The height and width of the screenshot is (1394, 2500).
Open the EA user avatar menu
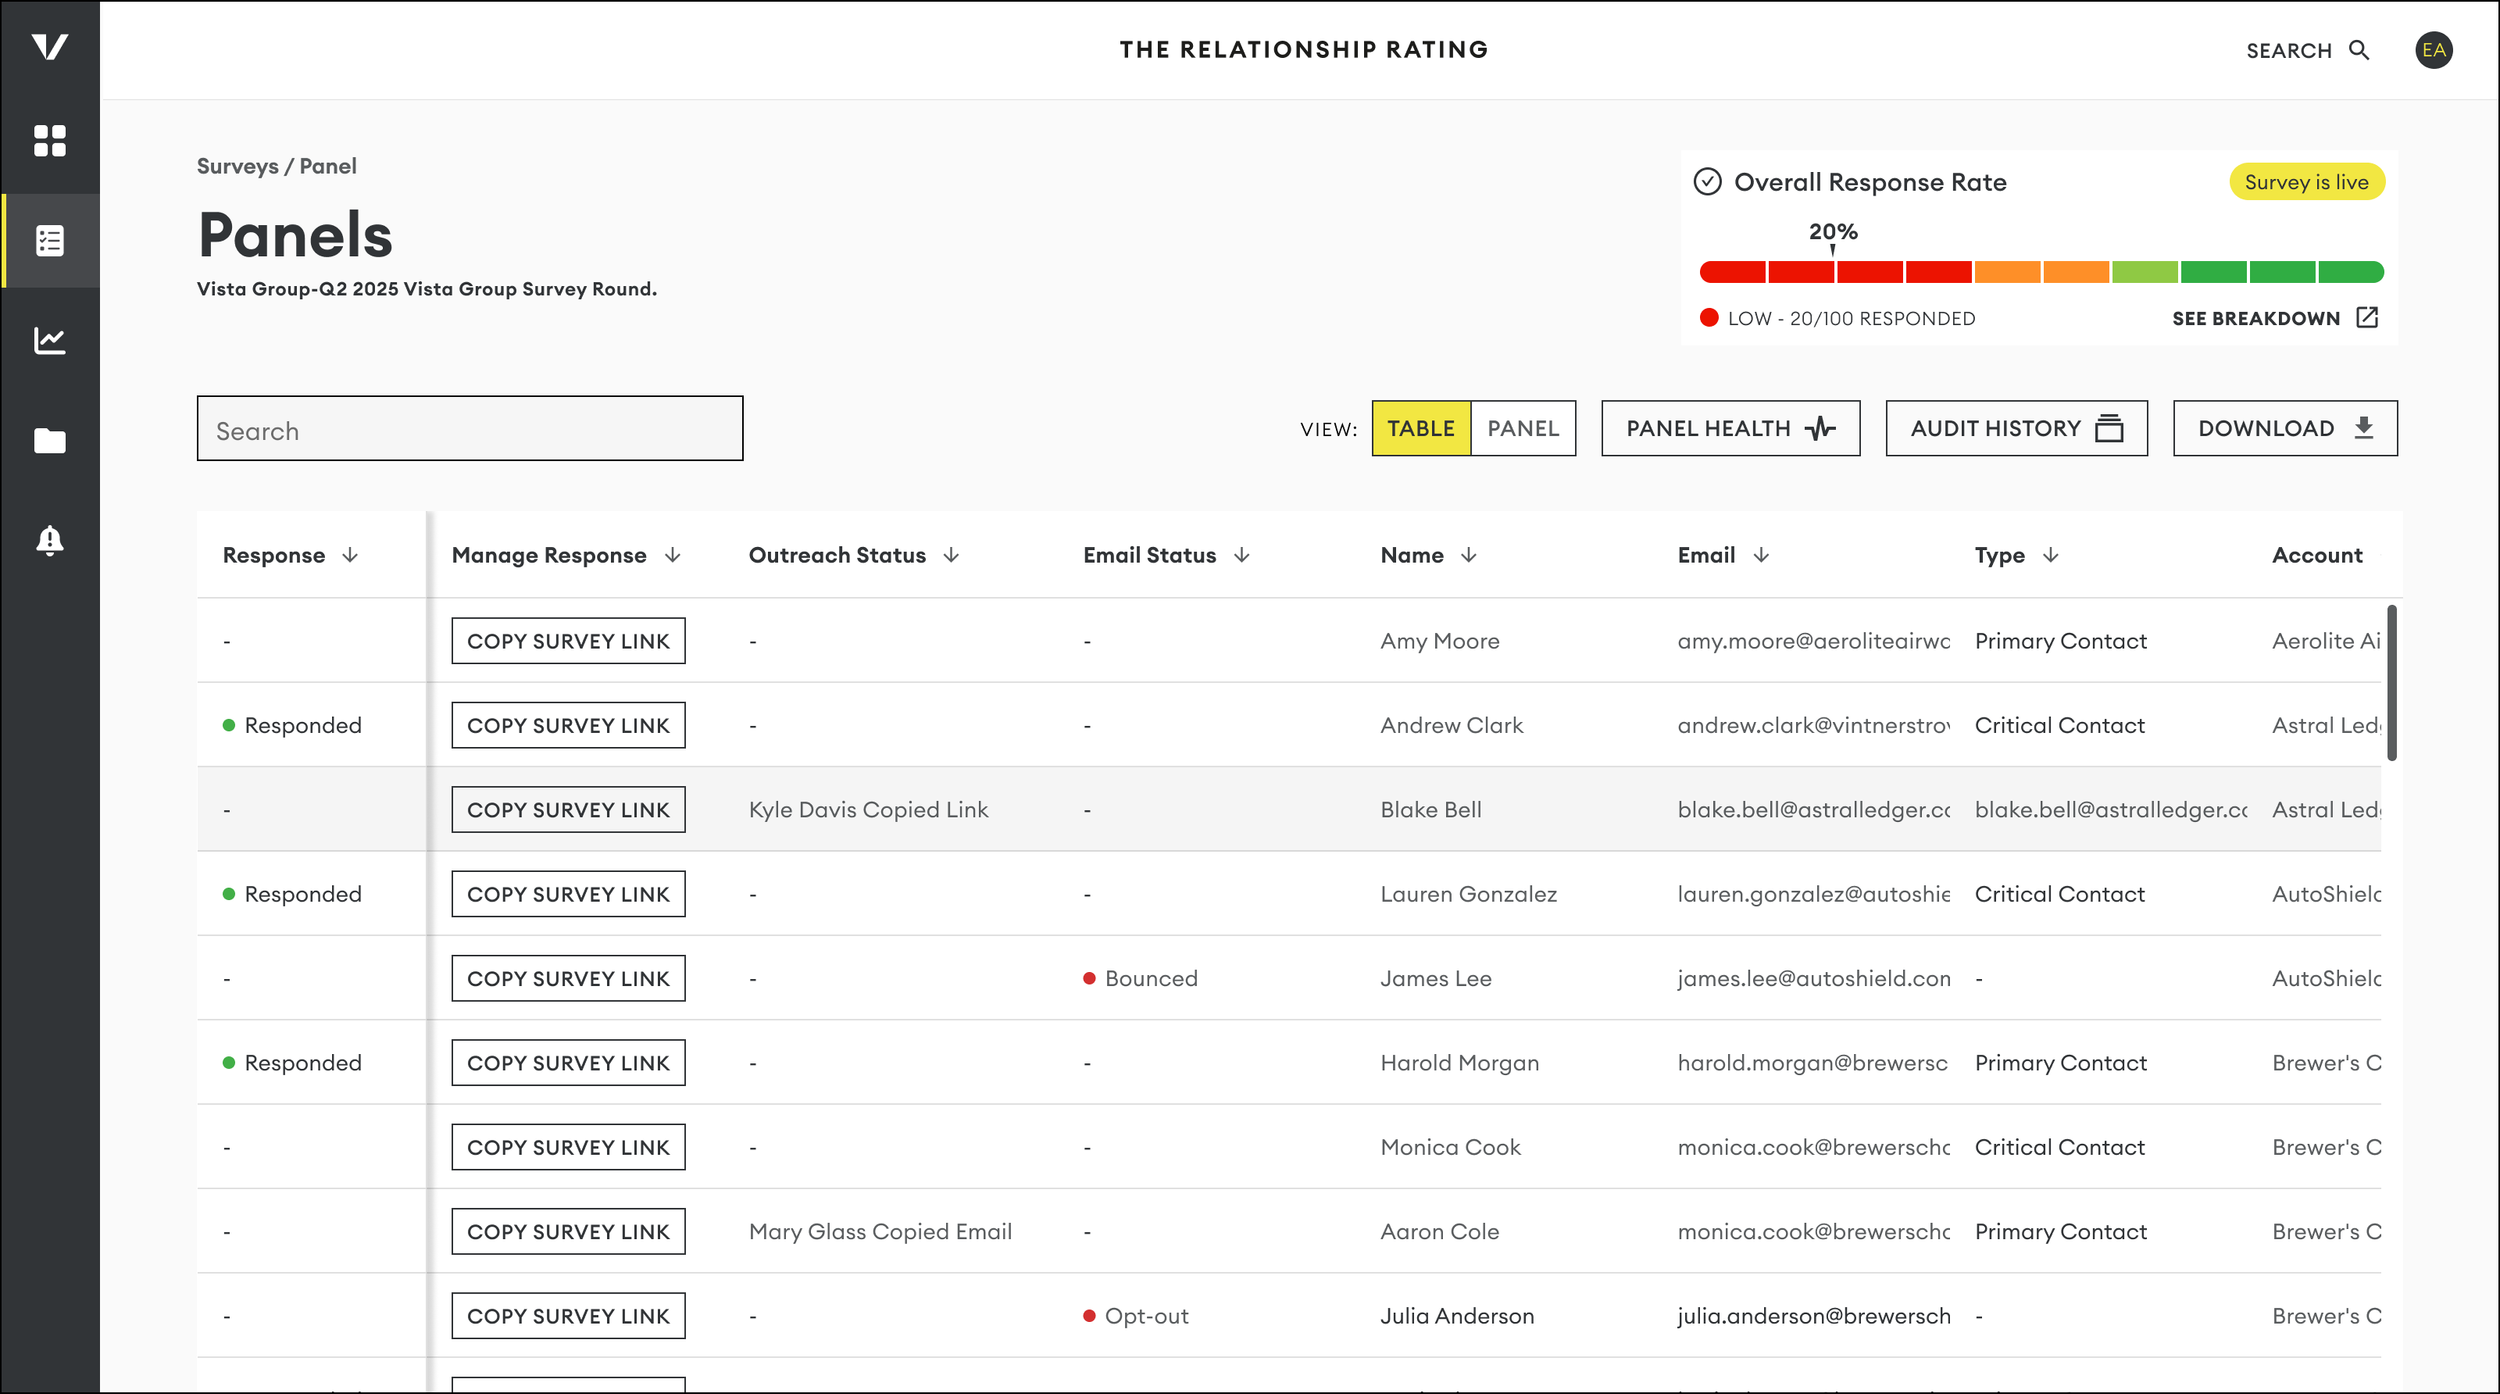[x=2434, y=50]
